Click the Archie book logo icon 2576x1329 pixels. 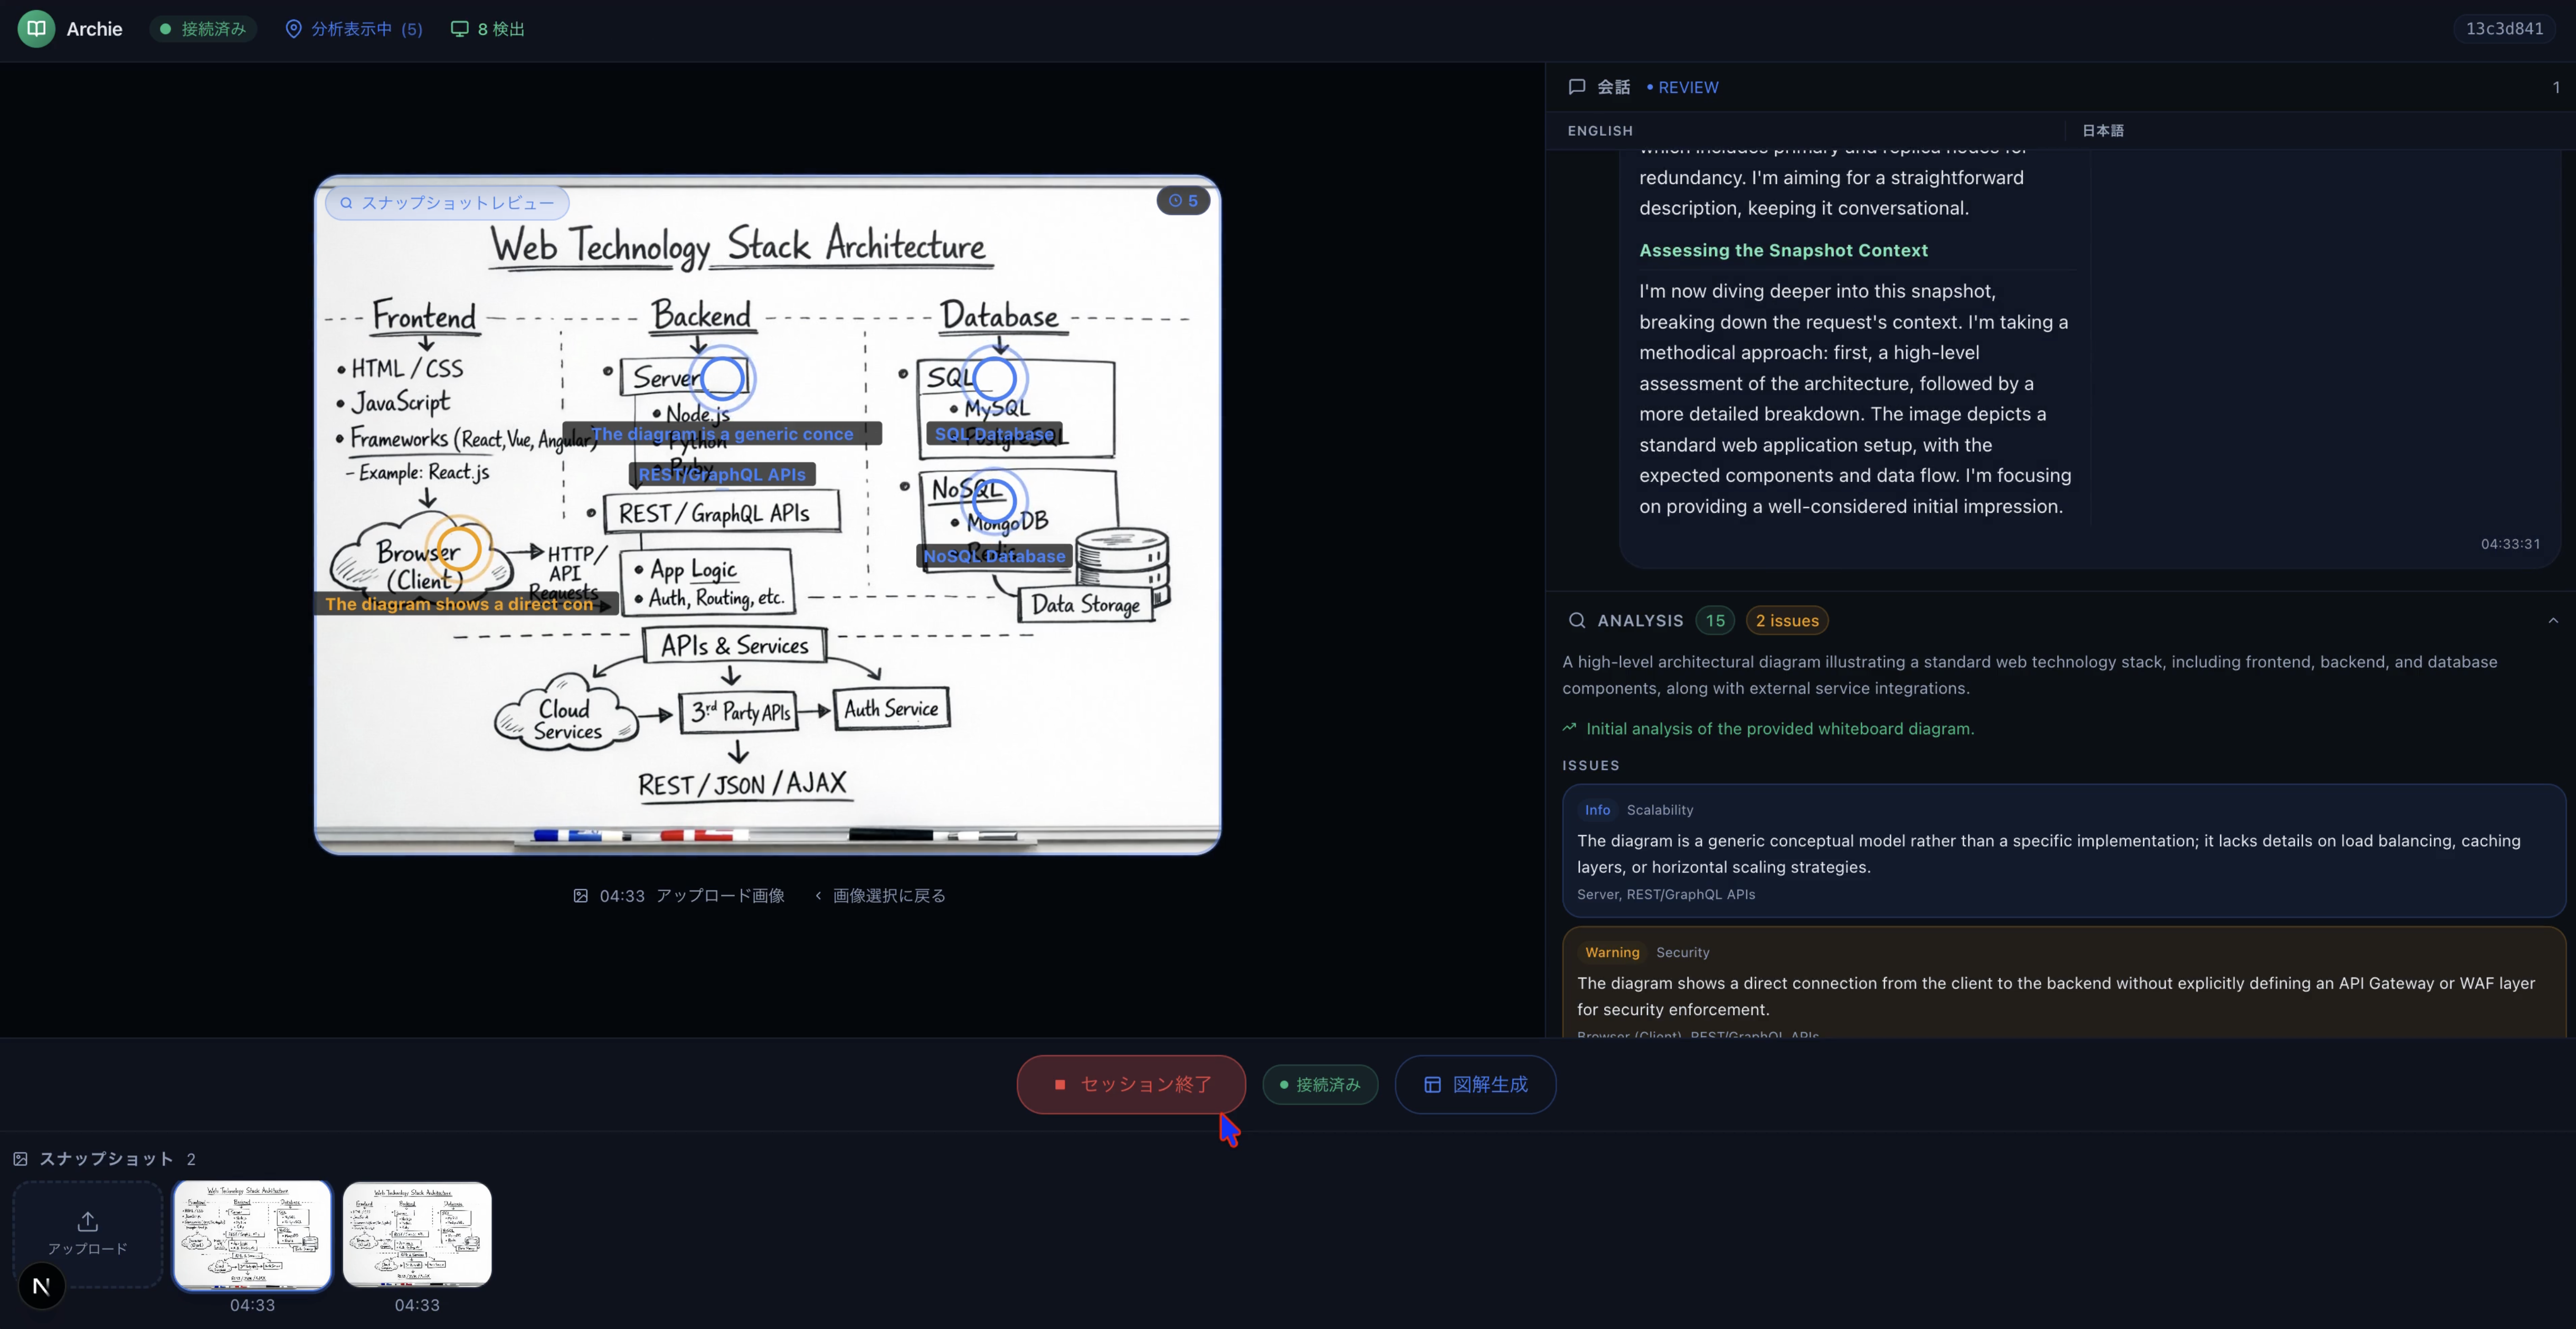36,29
